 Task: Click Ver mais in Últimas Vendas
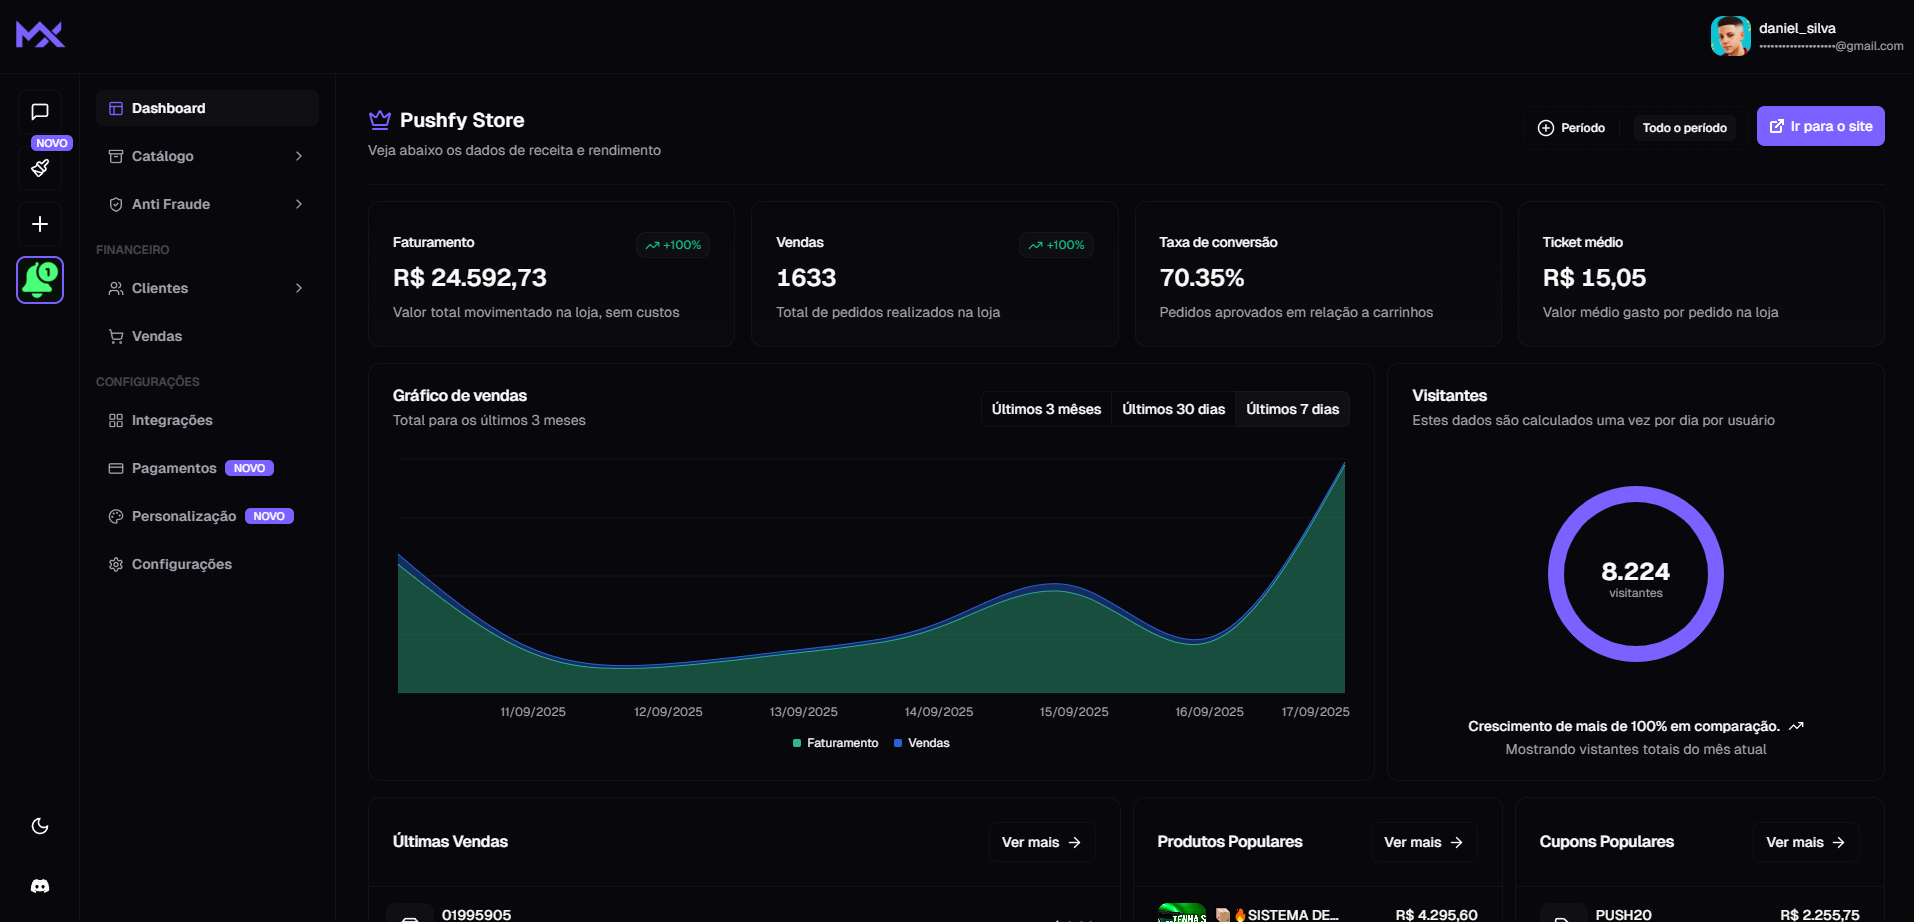click(1042, 842)
